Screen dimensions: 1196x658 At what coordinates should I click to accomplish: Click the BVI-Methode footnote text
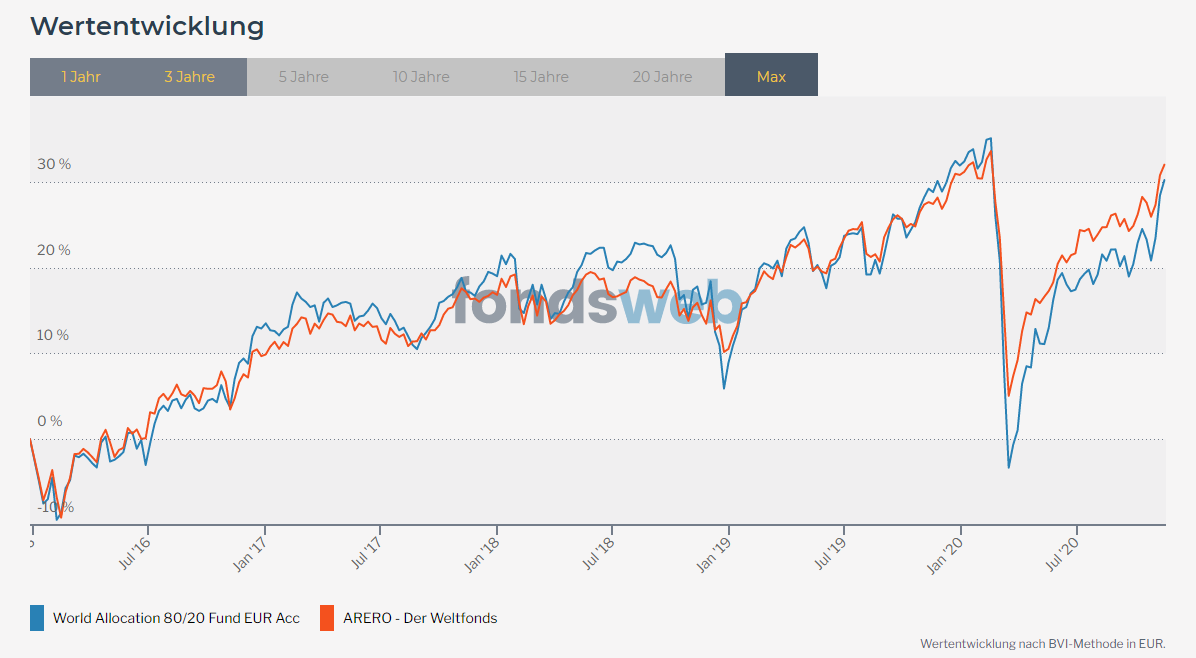[1042, 643]
